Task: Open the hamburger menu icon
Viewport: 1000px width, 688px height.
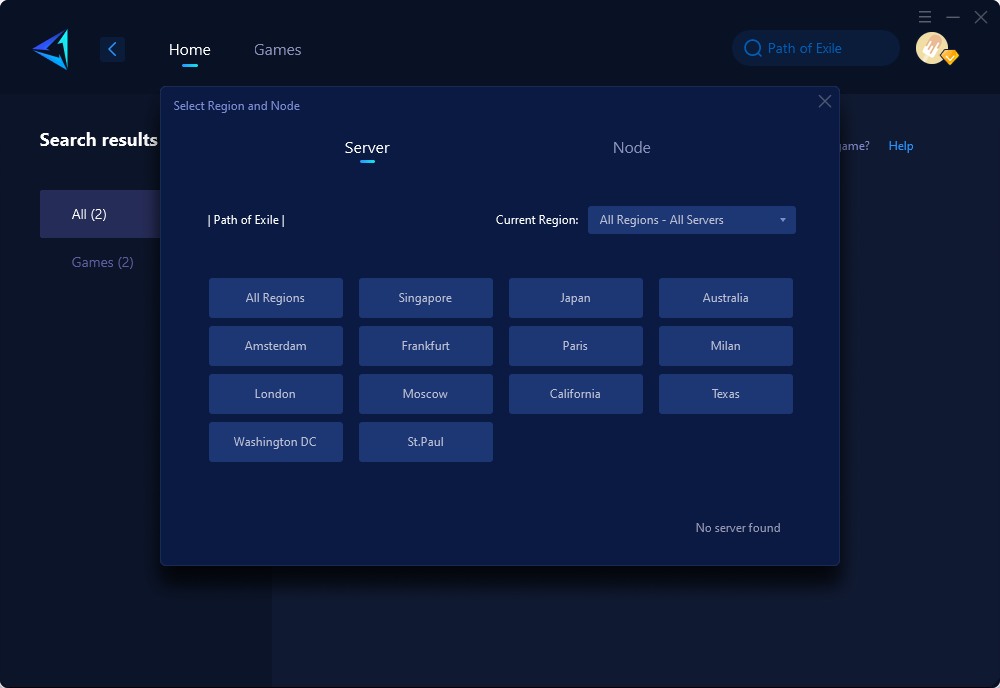Action: point(925,17)
